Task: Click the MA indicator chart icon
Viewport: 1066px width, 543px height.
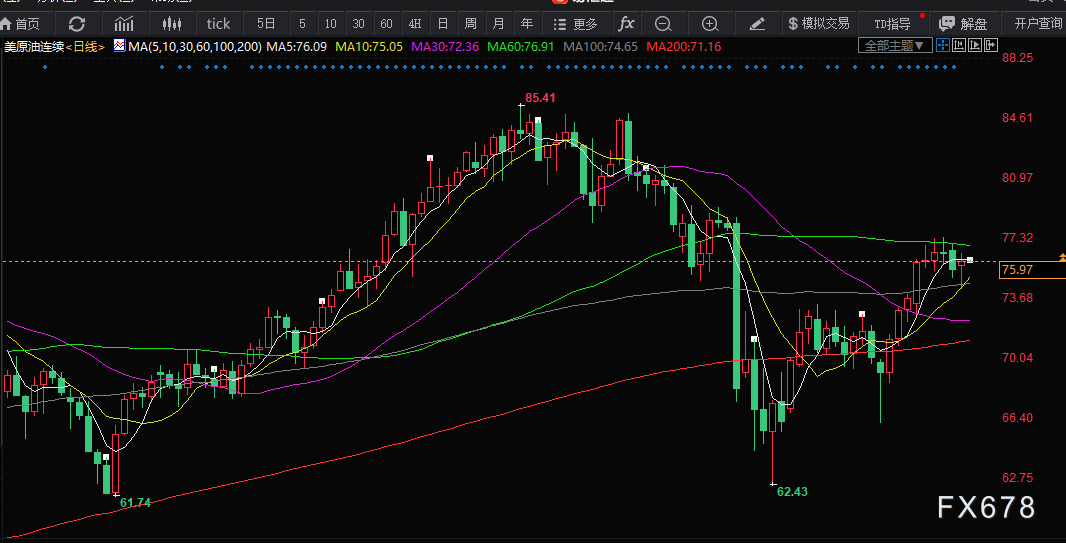Action: 120,46
